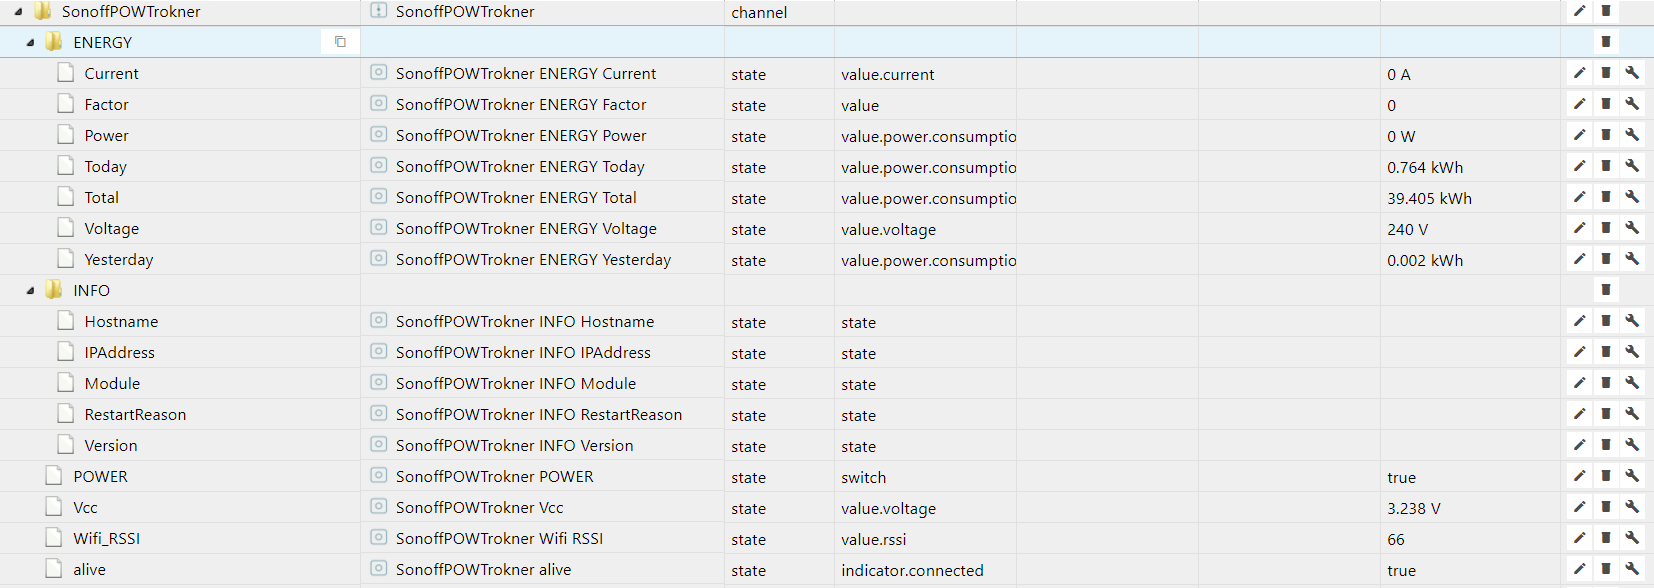The height and width of the screenshot is (588, 1654).
Task: Edit the alive state
Action: [x=1580, y=569]
